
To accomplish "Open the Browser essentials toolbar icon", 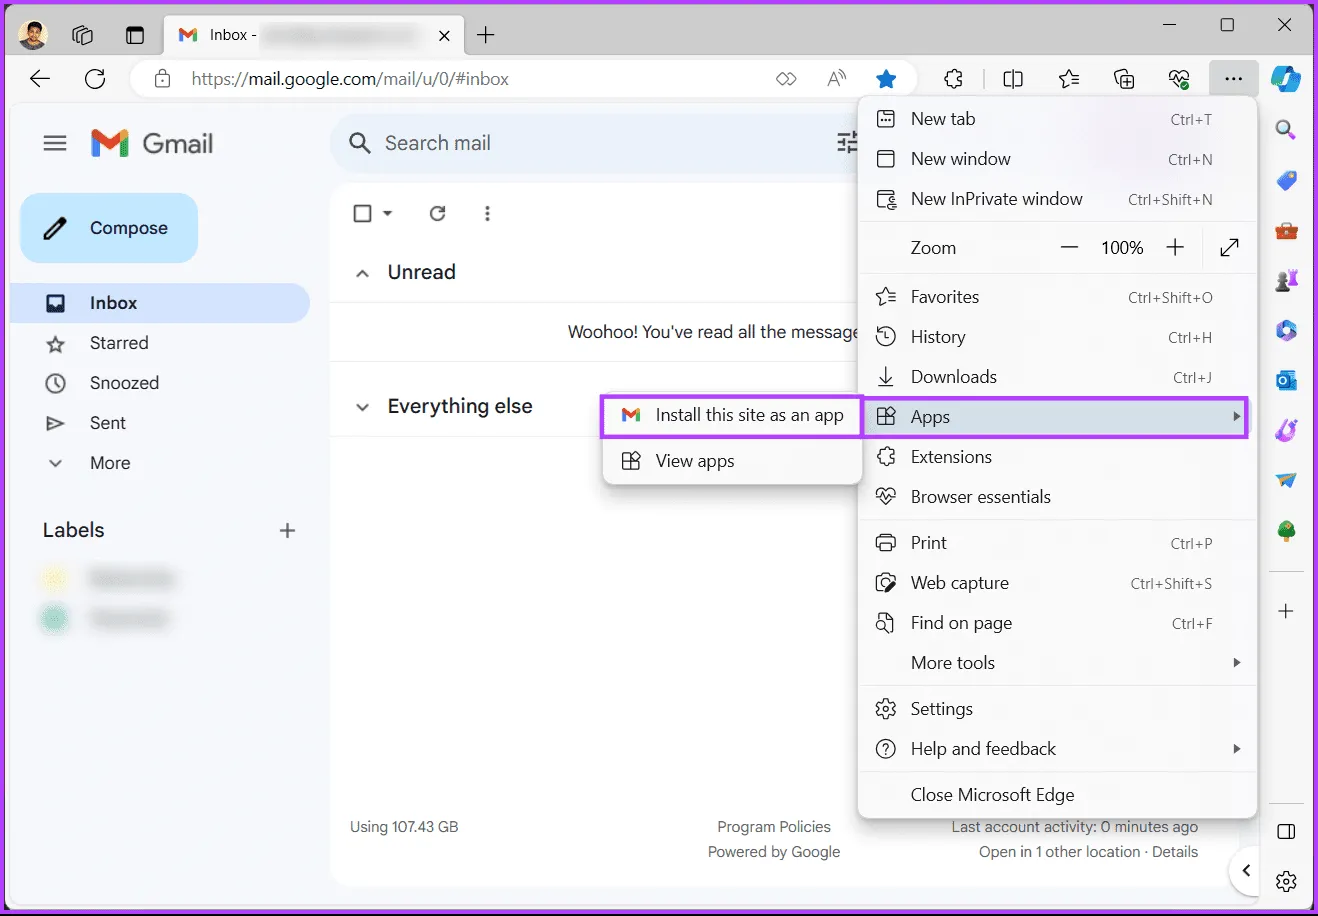I will coord(1179,79).
